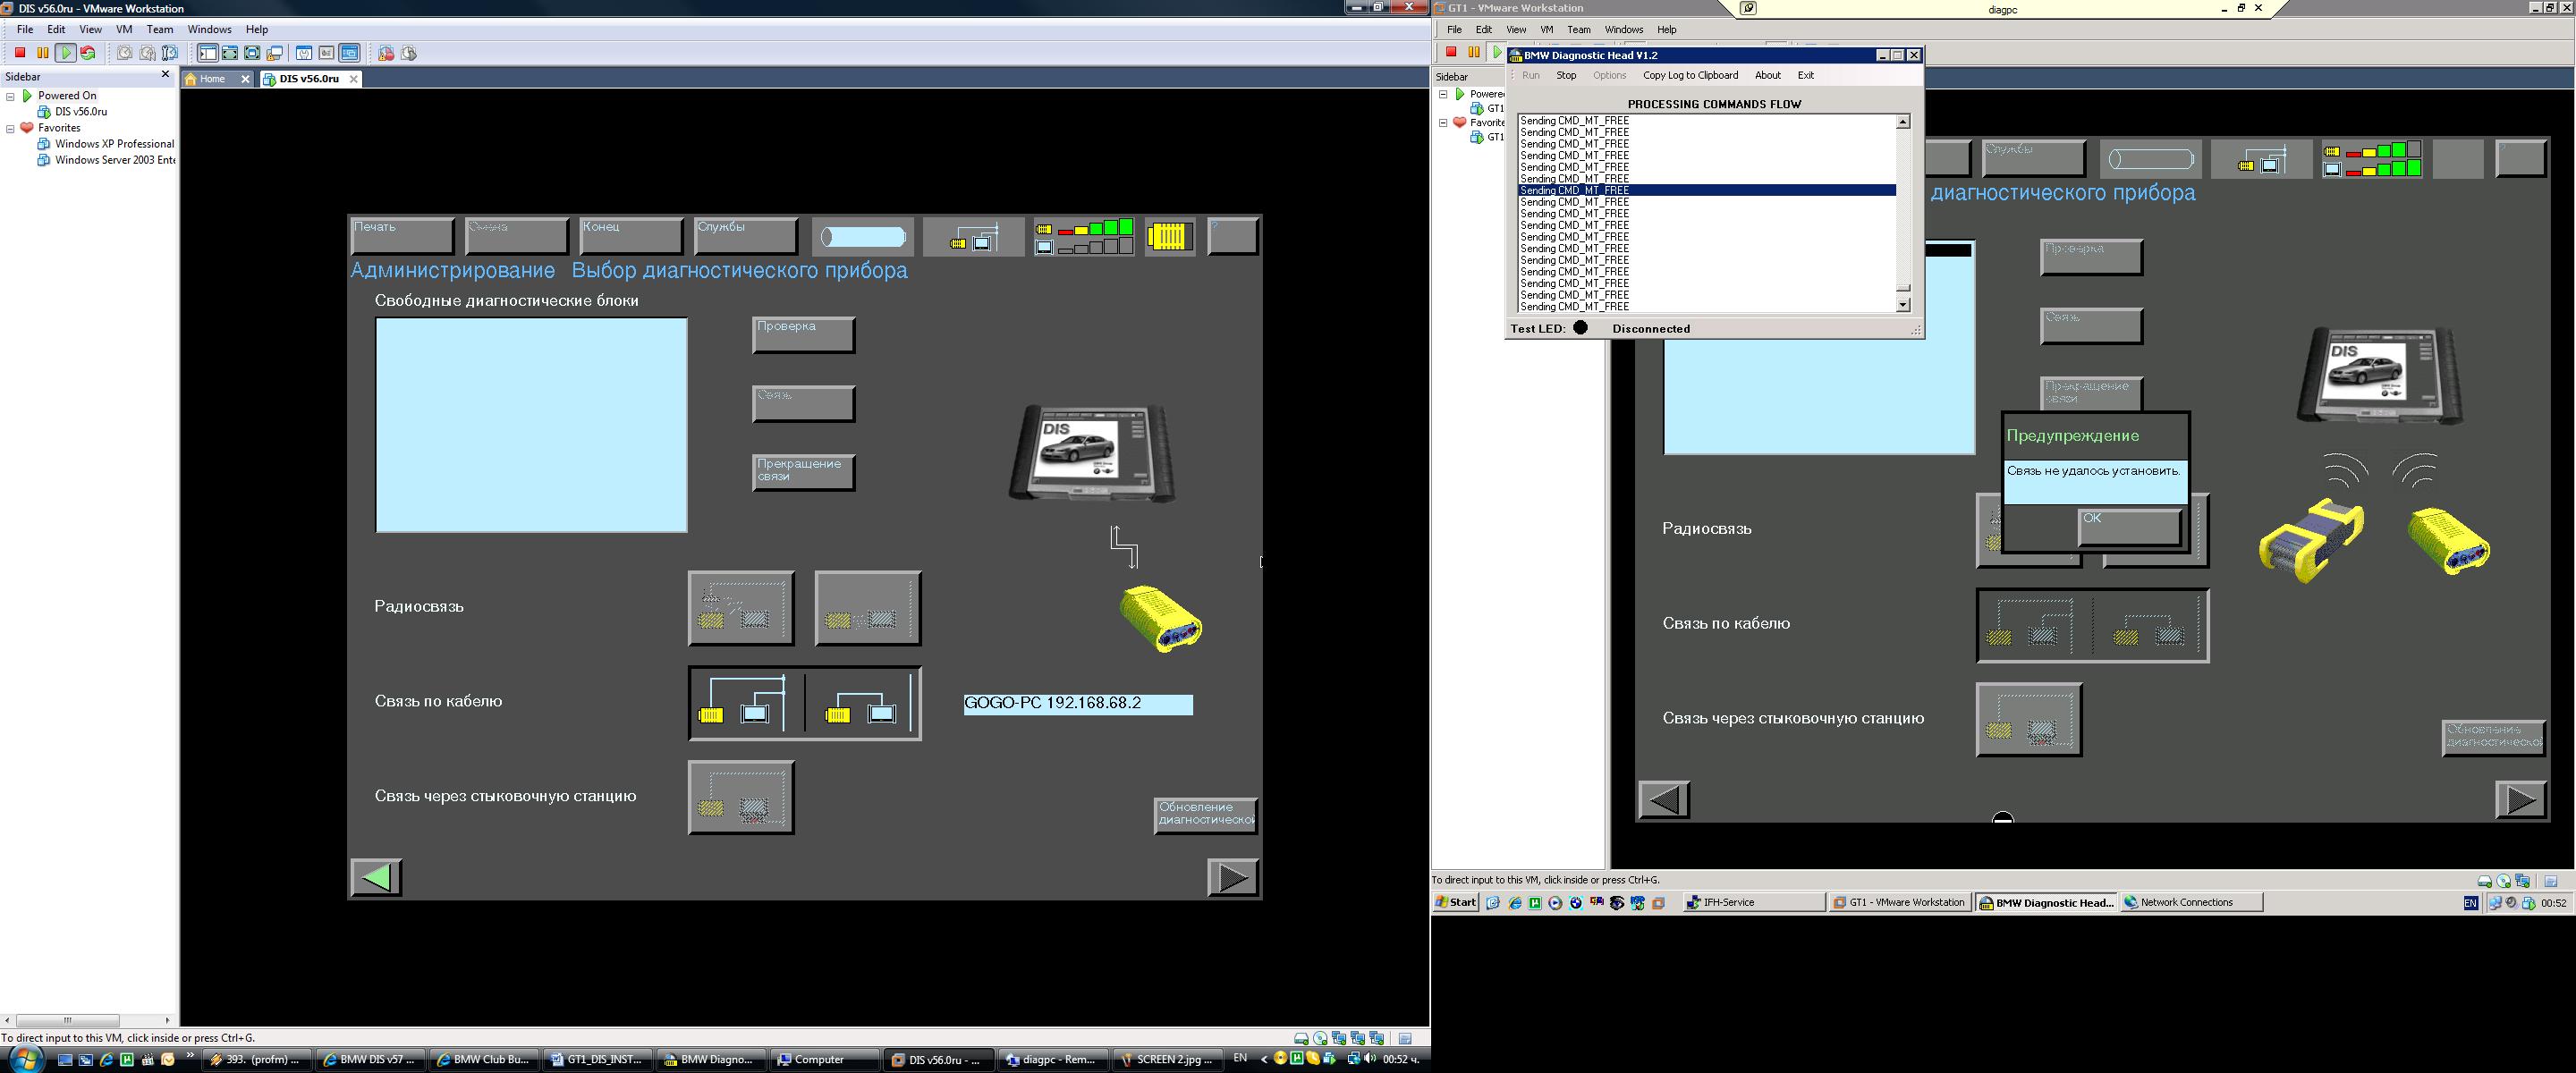The height and width of the screenshot is (1073, 2576).
Task: Click the Record movie icon in DIS toolbar
Action: pyautogui.click(x=386, y=53)
